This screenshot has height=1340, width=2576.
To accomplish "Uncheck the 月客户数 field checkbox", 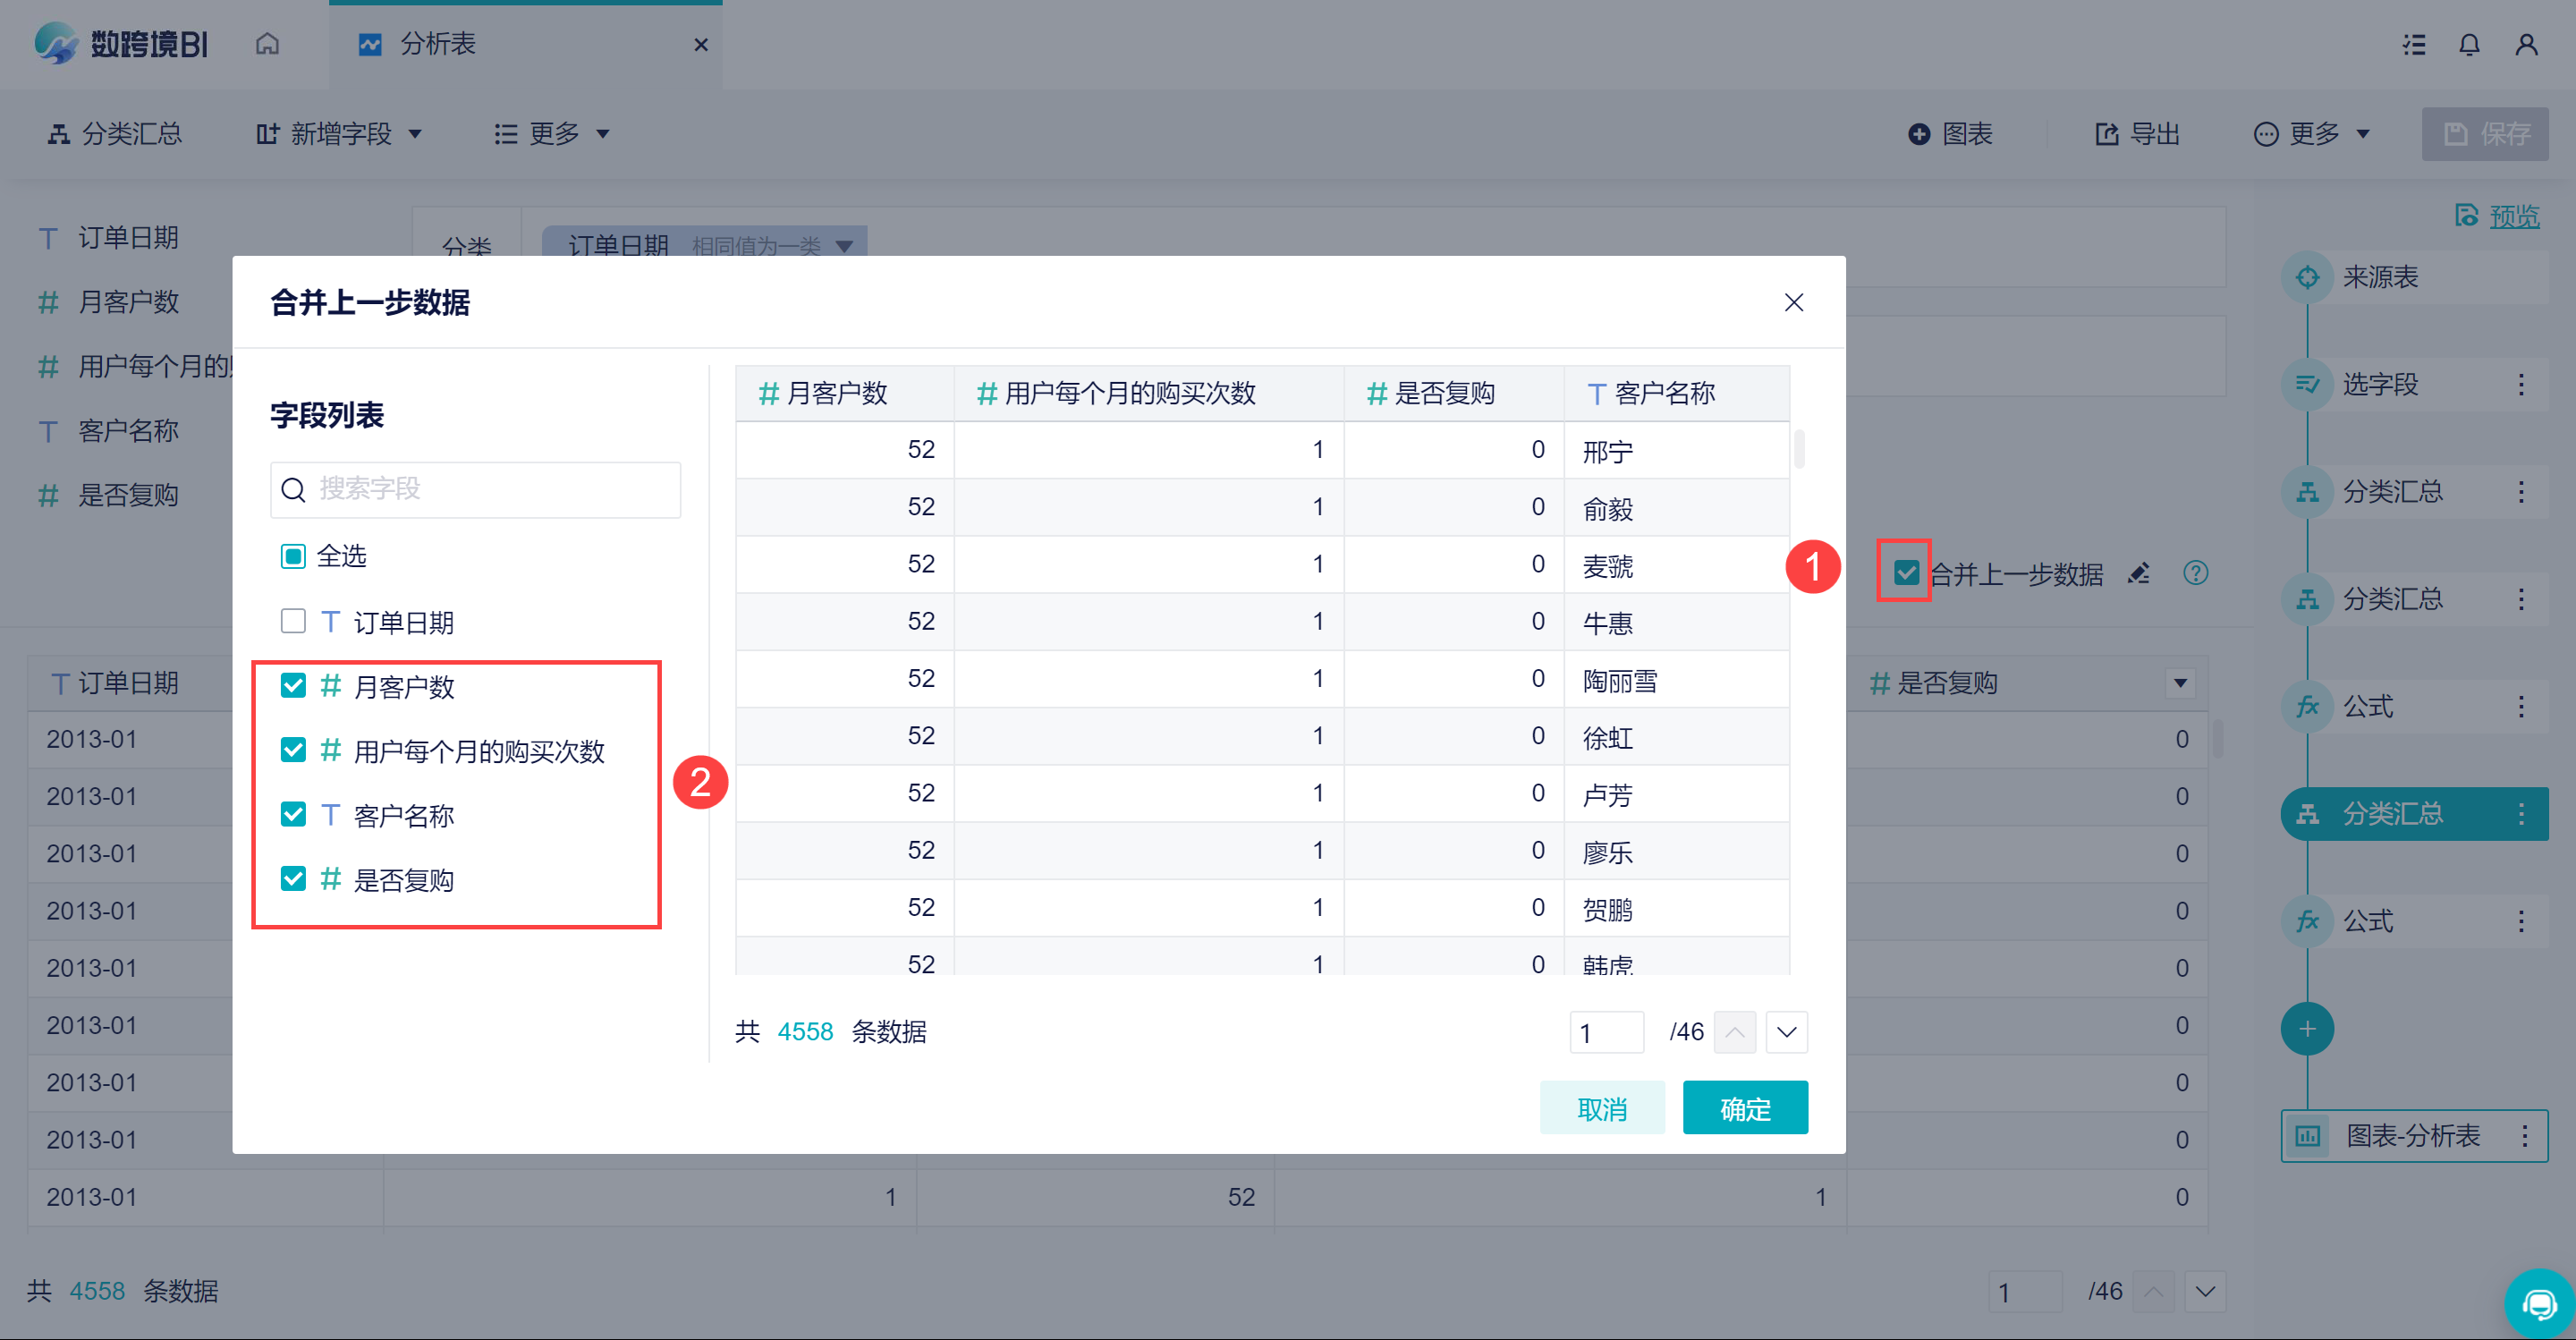I will click(x=293, y=686).
